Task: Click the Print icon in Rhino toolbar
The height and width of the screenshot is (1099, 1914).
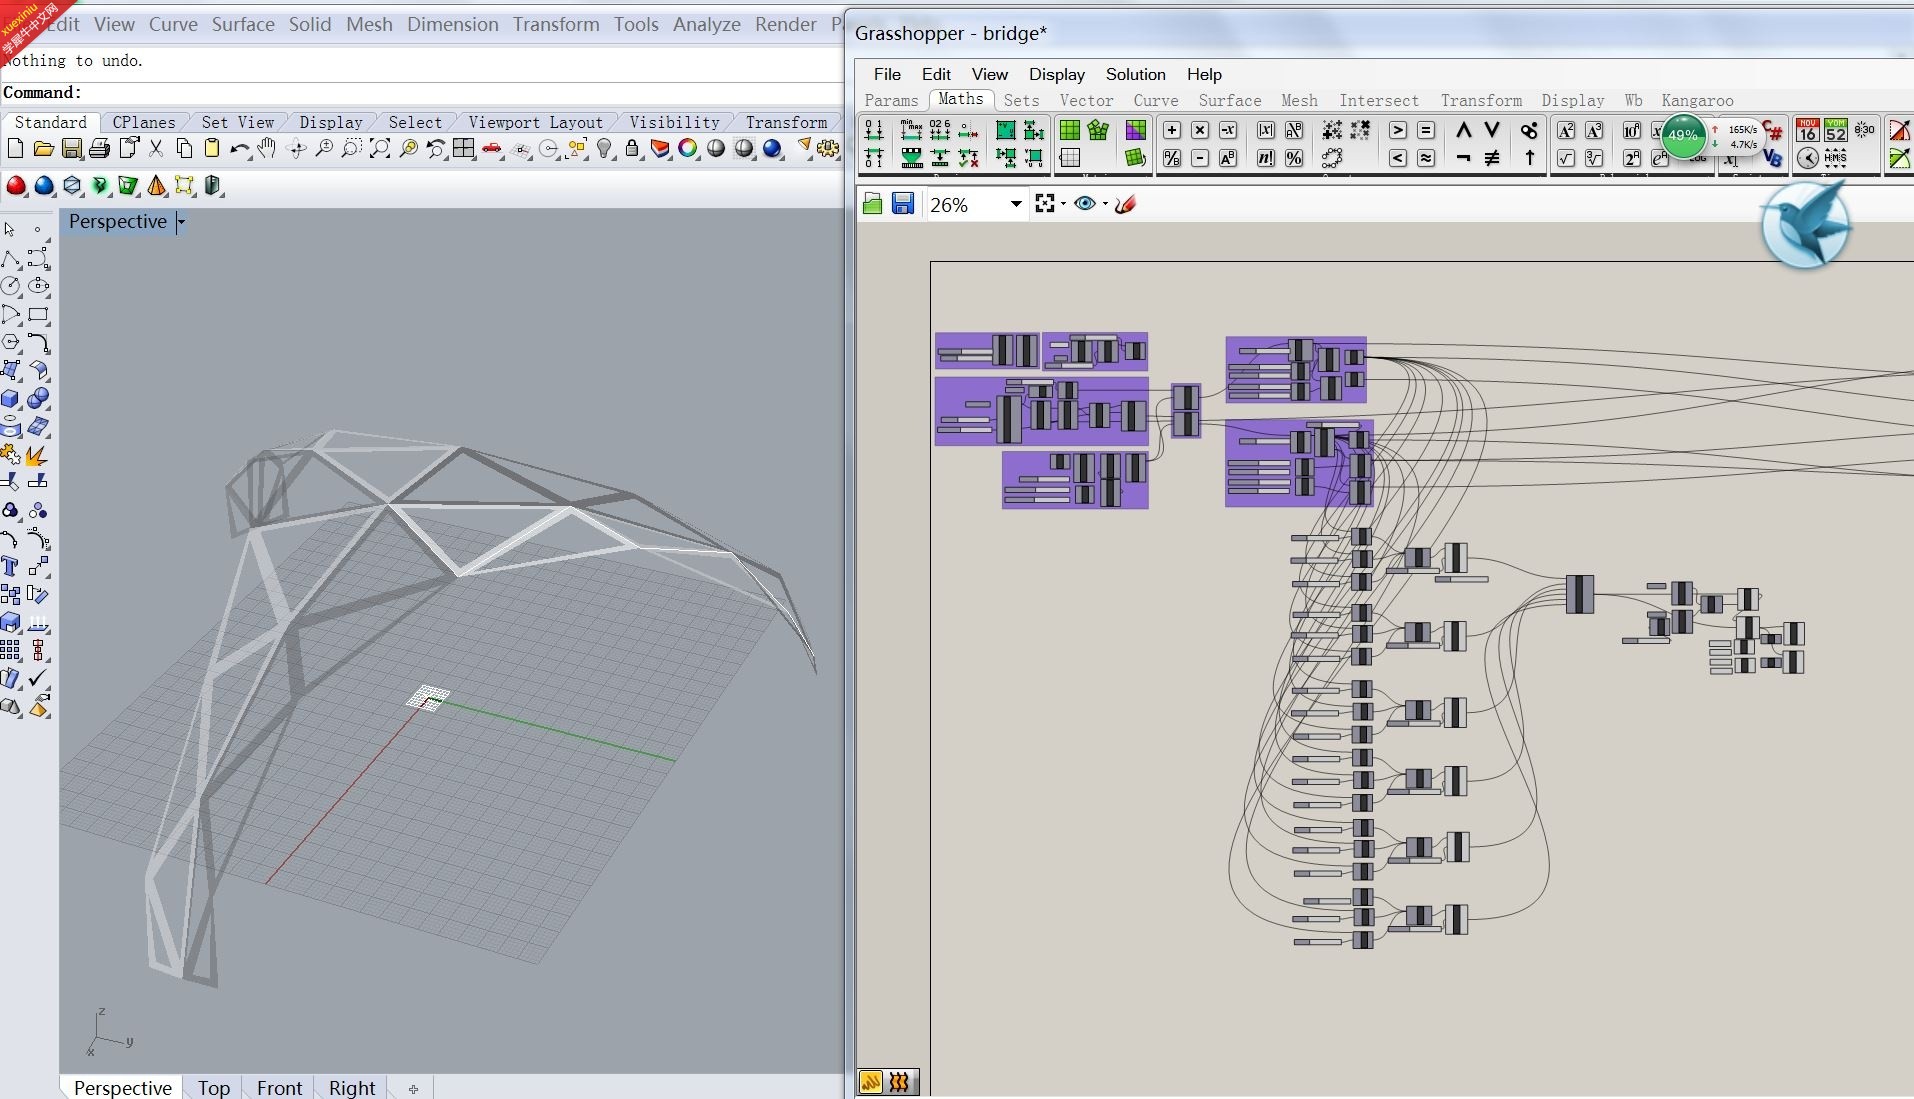Action: coord(100,149)
